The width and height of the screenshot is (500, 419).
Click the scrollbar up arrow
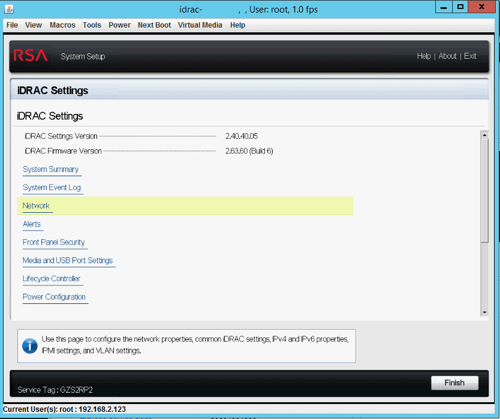point(485,135)
